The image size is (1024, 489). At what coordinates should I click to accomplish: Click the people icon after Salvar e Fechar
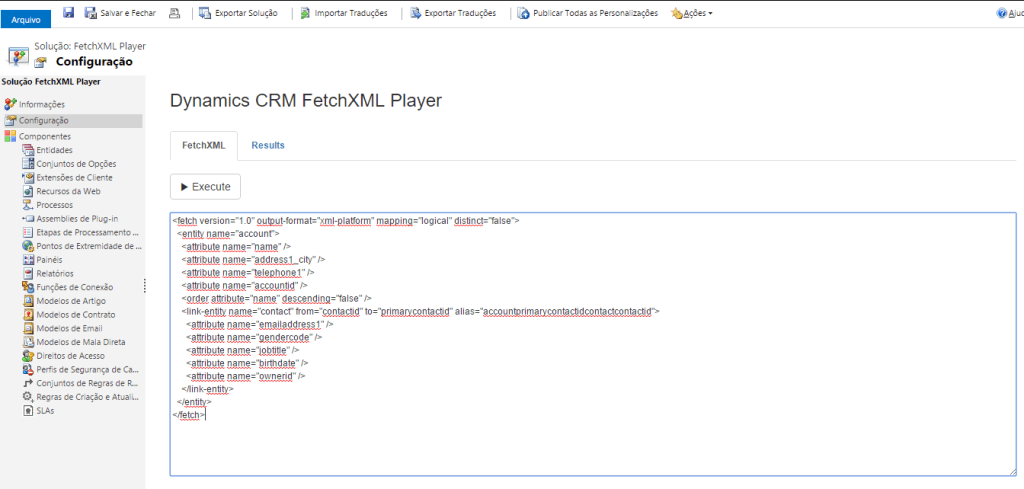(174, 13)
